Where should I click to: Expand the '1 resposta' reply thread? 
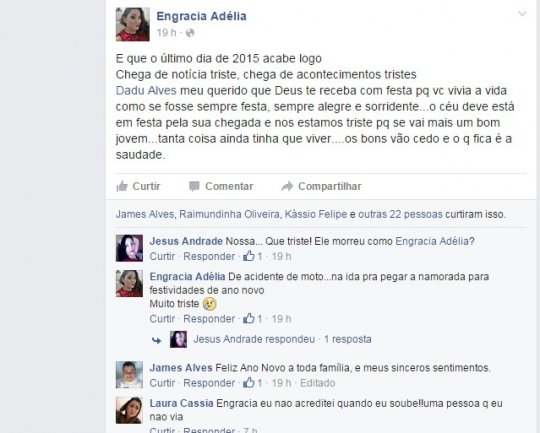click(x=347, y=339)
